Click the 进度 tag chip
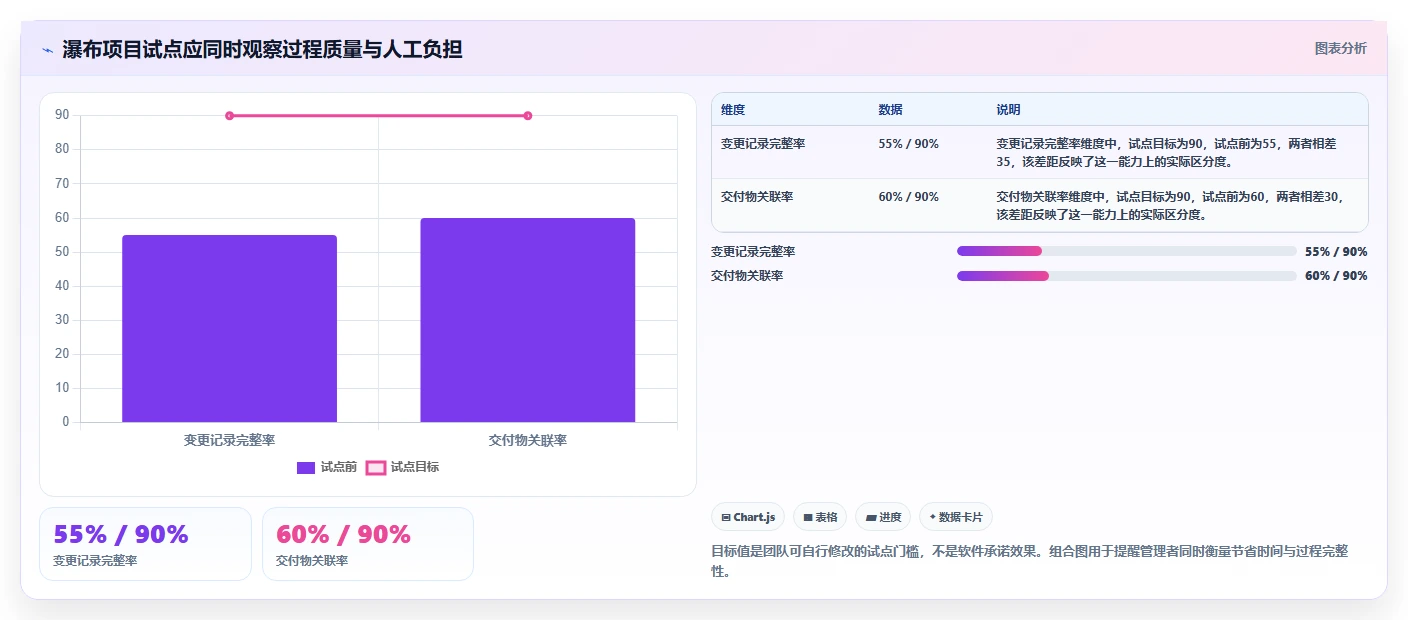This screenshot has height=620, width=1408. [883, 517]
